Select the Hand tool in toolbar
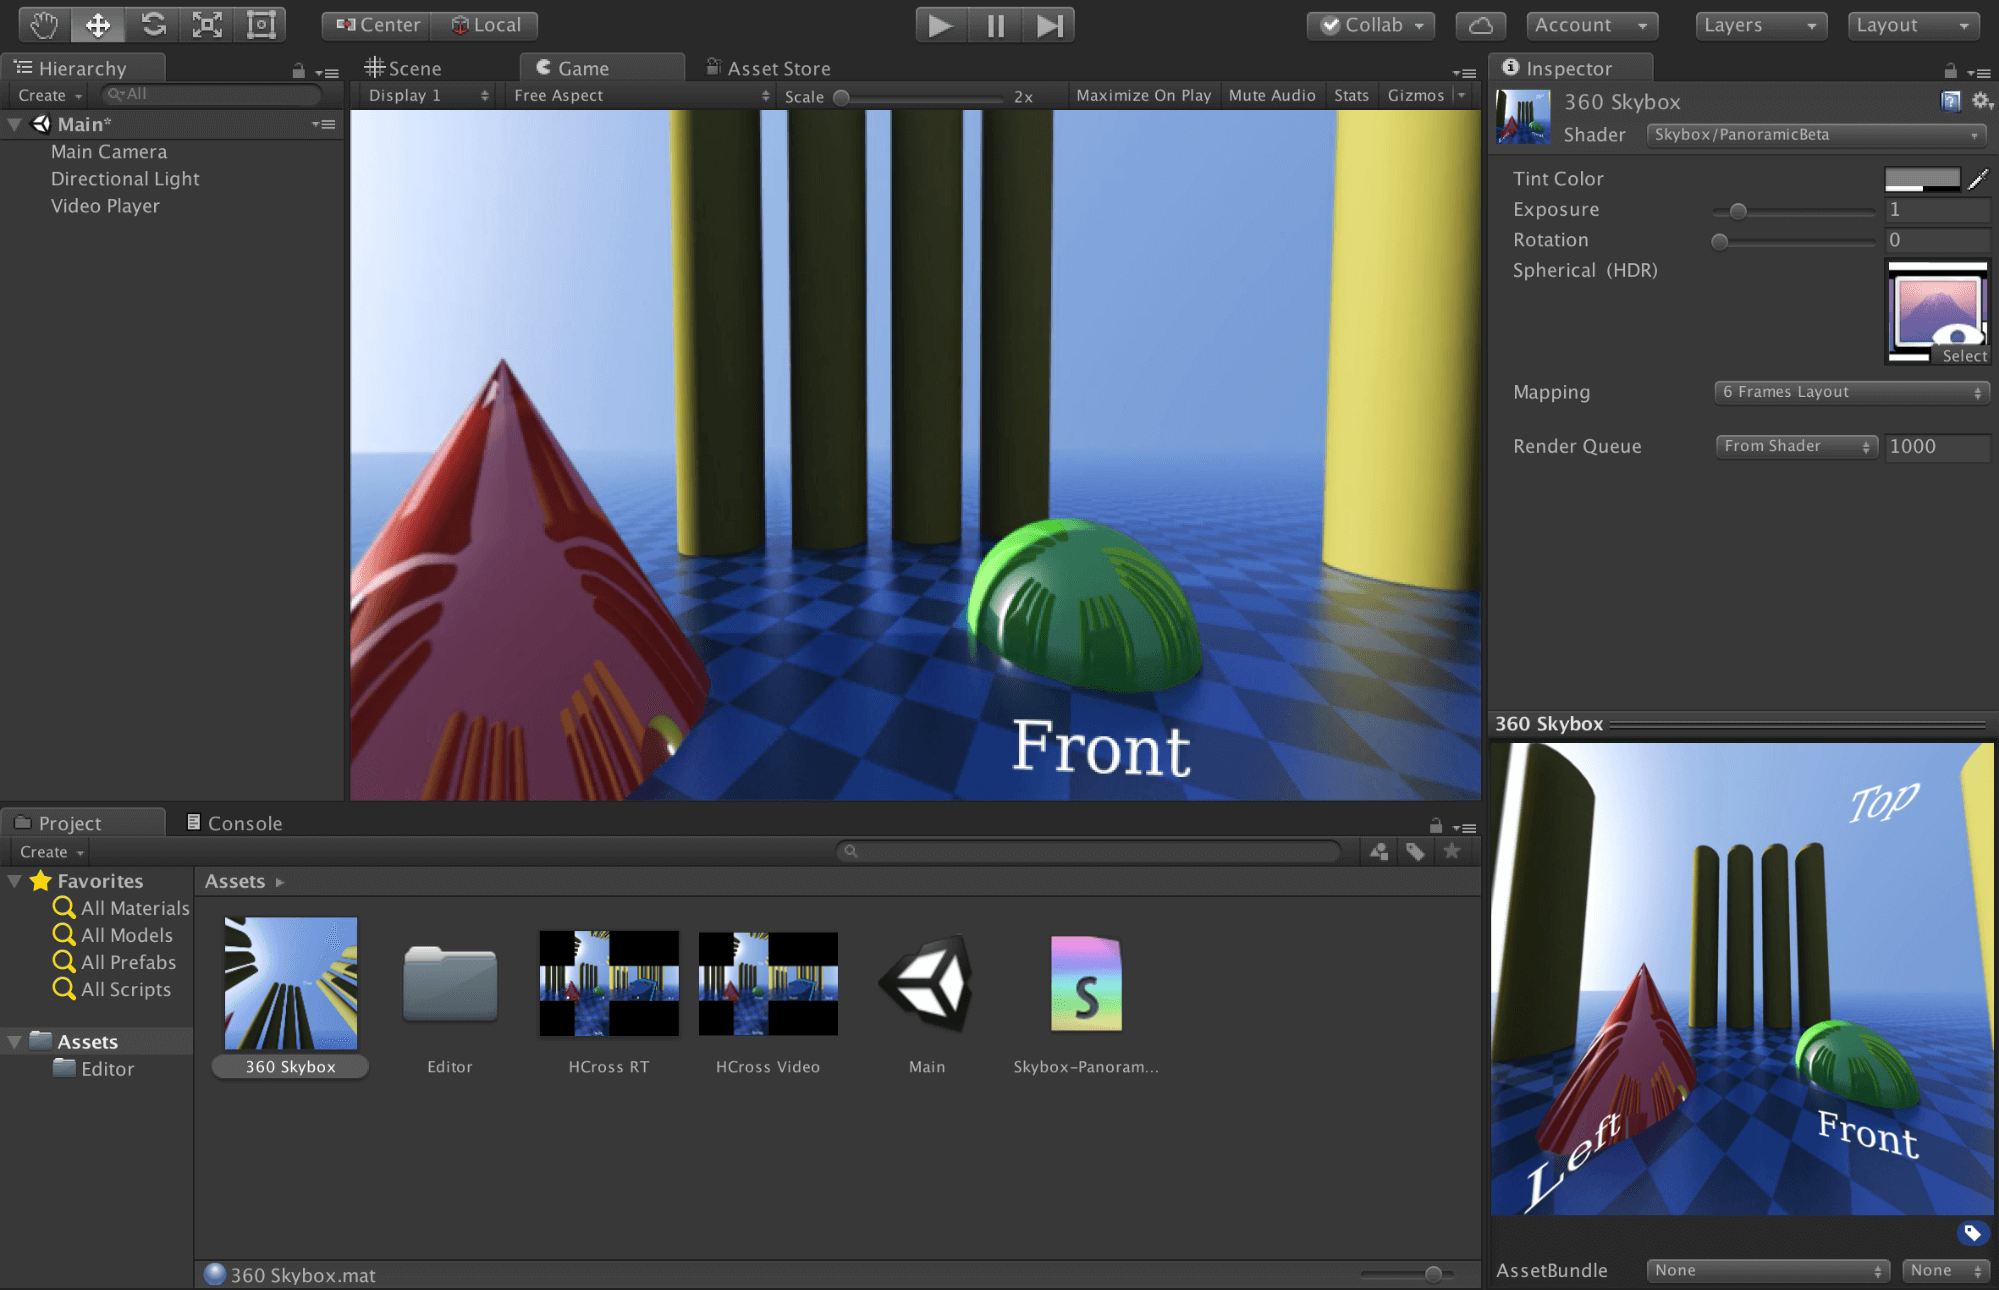This screenshot has width=1999, height=1290. pos(44,25)
